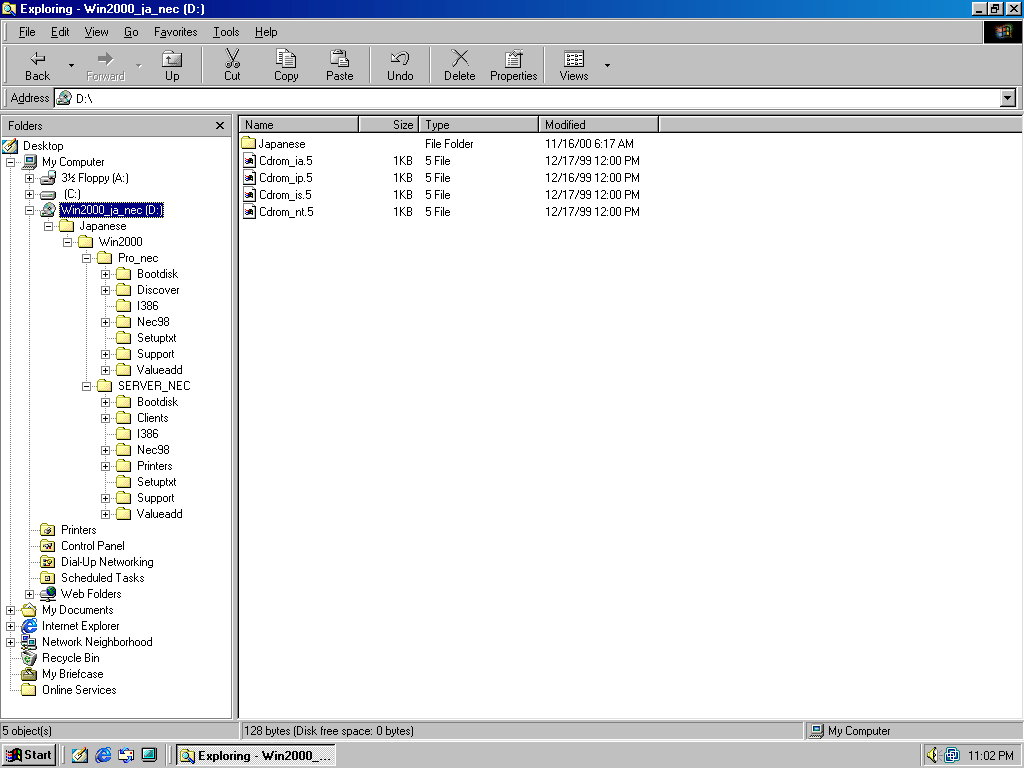
Task: Click the Delete toolbar icon
Action: tap(460, 65)
